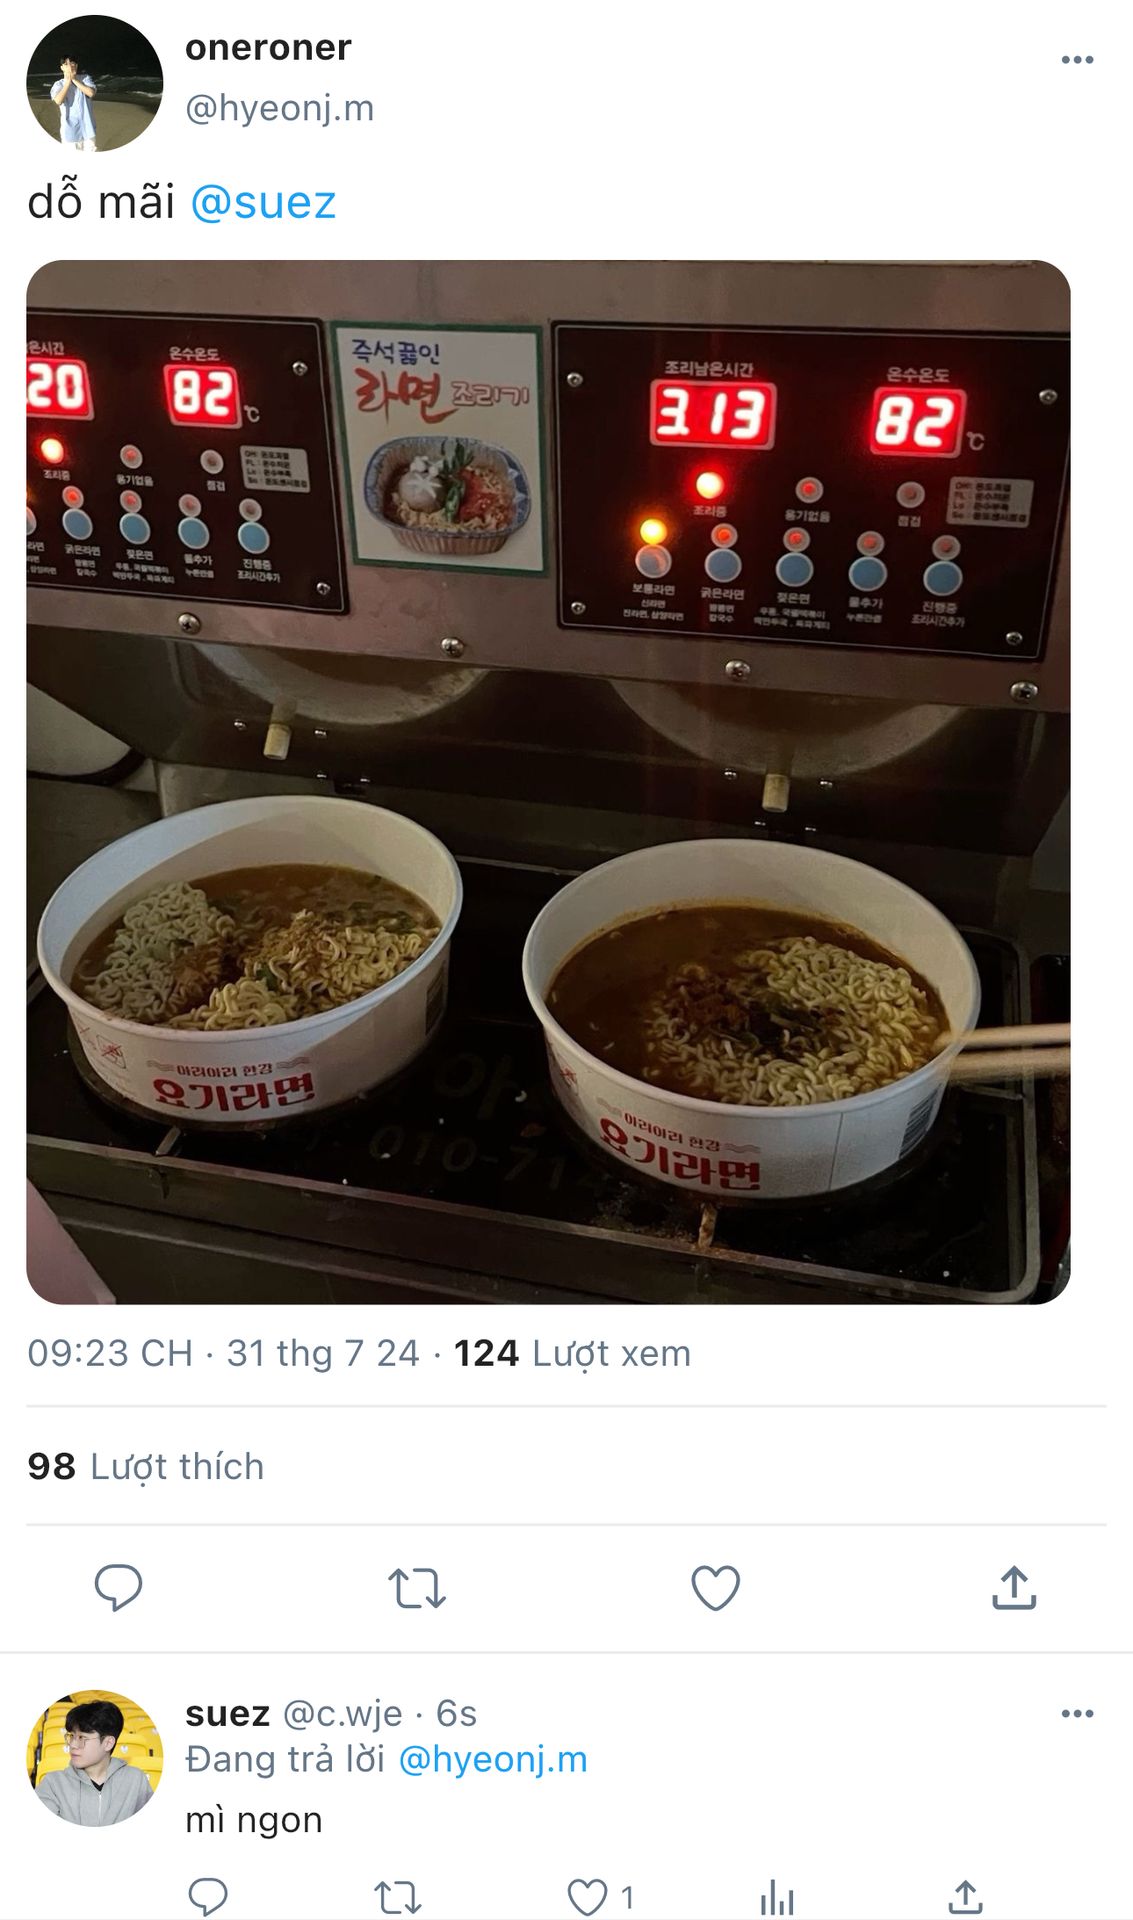Open the 09:23 CH tweet timestamp

click(x=110, y=1353)
